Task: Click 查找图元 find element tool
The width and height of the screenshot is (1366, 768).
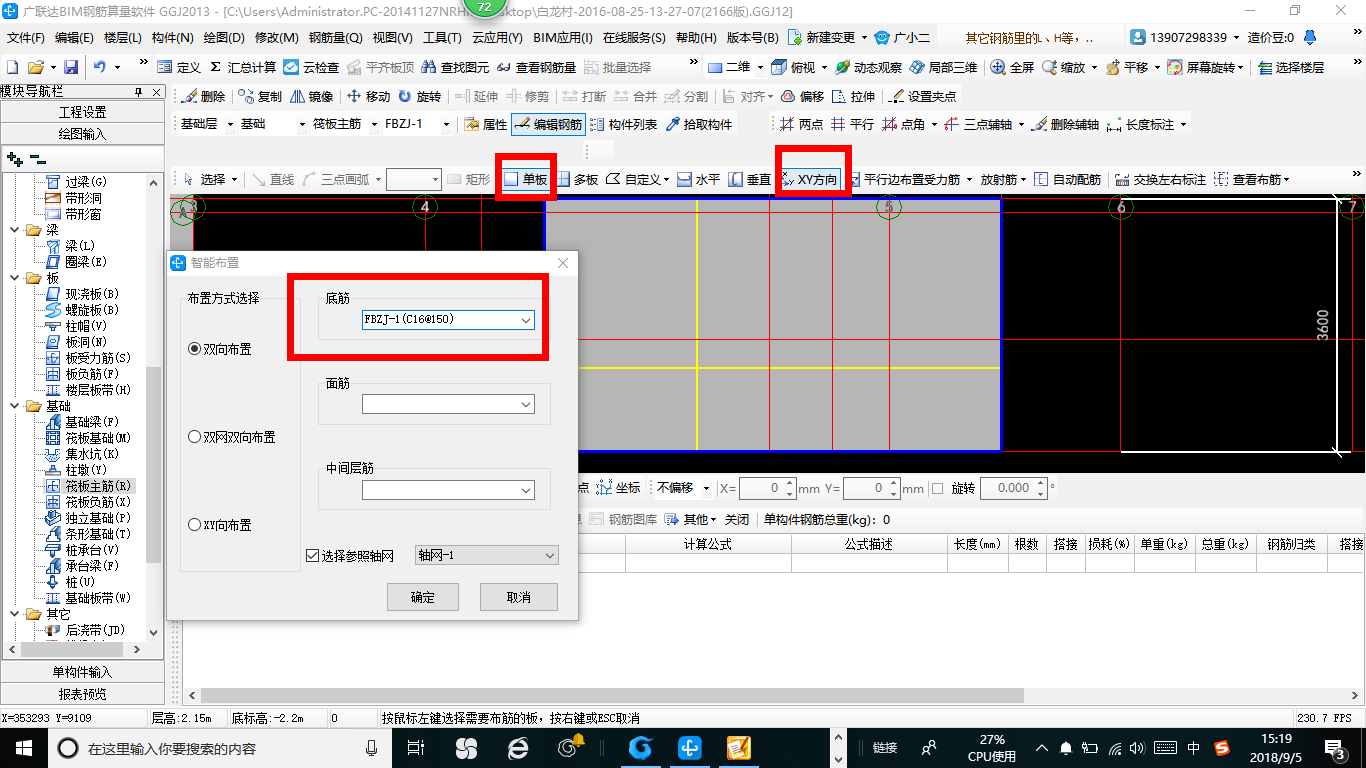Action: point(456,67)
